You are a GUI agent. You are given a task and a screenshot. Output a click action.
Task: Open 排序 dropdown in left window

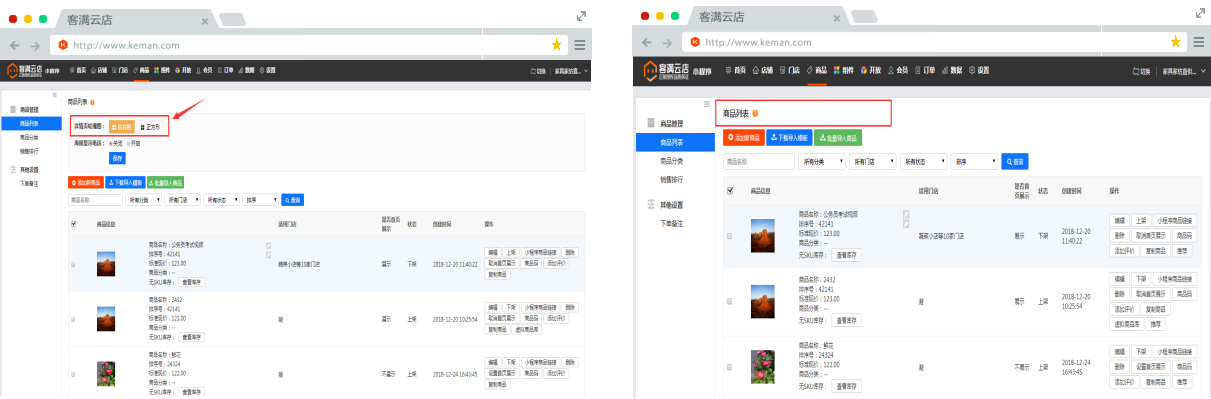pyautogui.click(x=260, y=200)
